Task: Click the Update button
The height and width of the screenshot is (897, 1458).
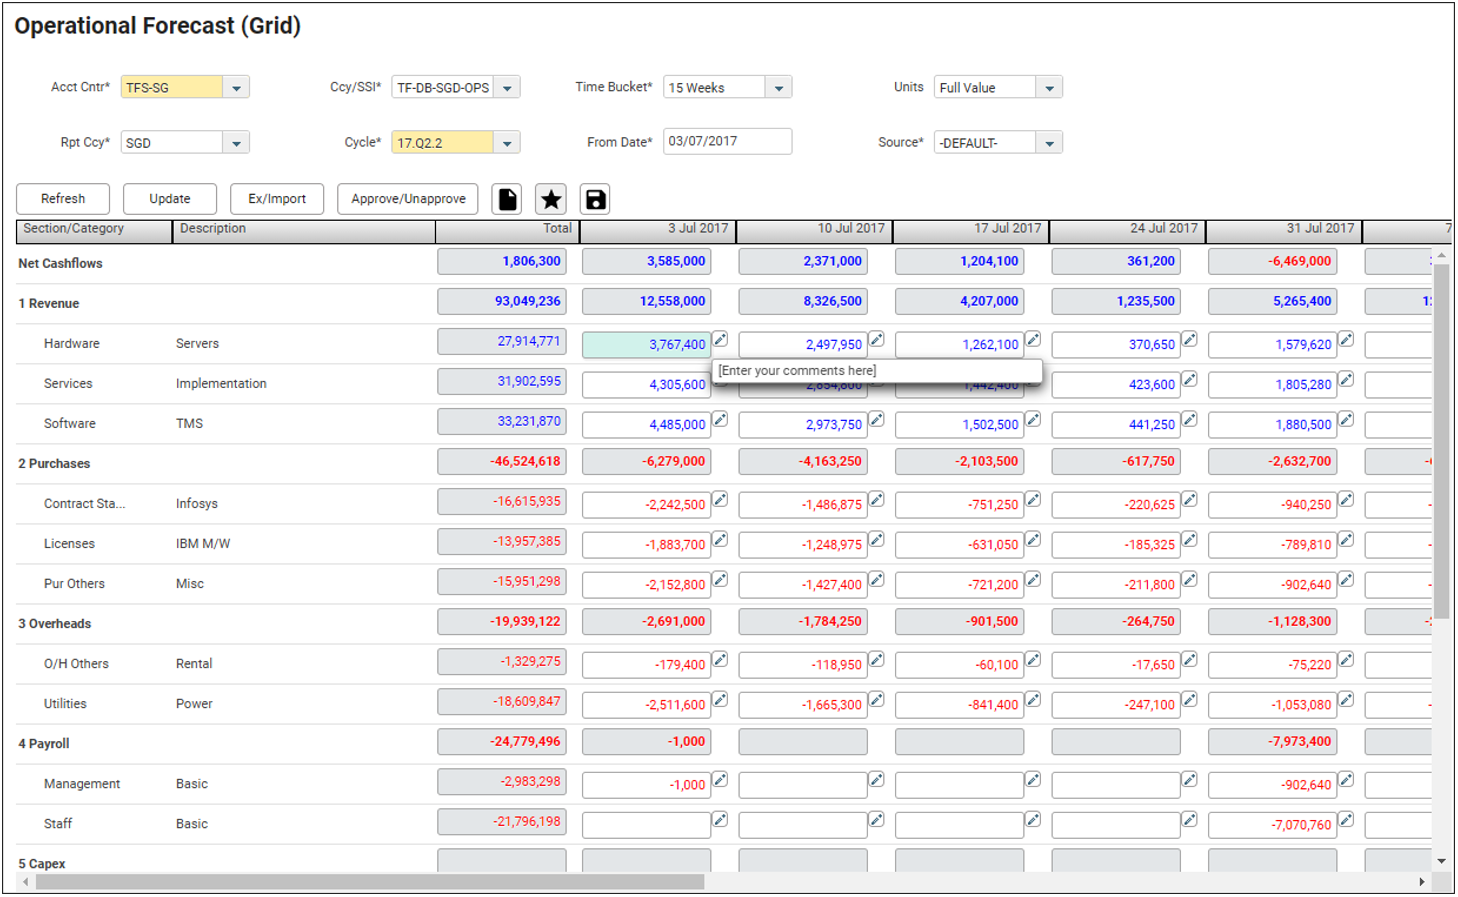Action: (x=170, y=199)
